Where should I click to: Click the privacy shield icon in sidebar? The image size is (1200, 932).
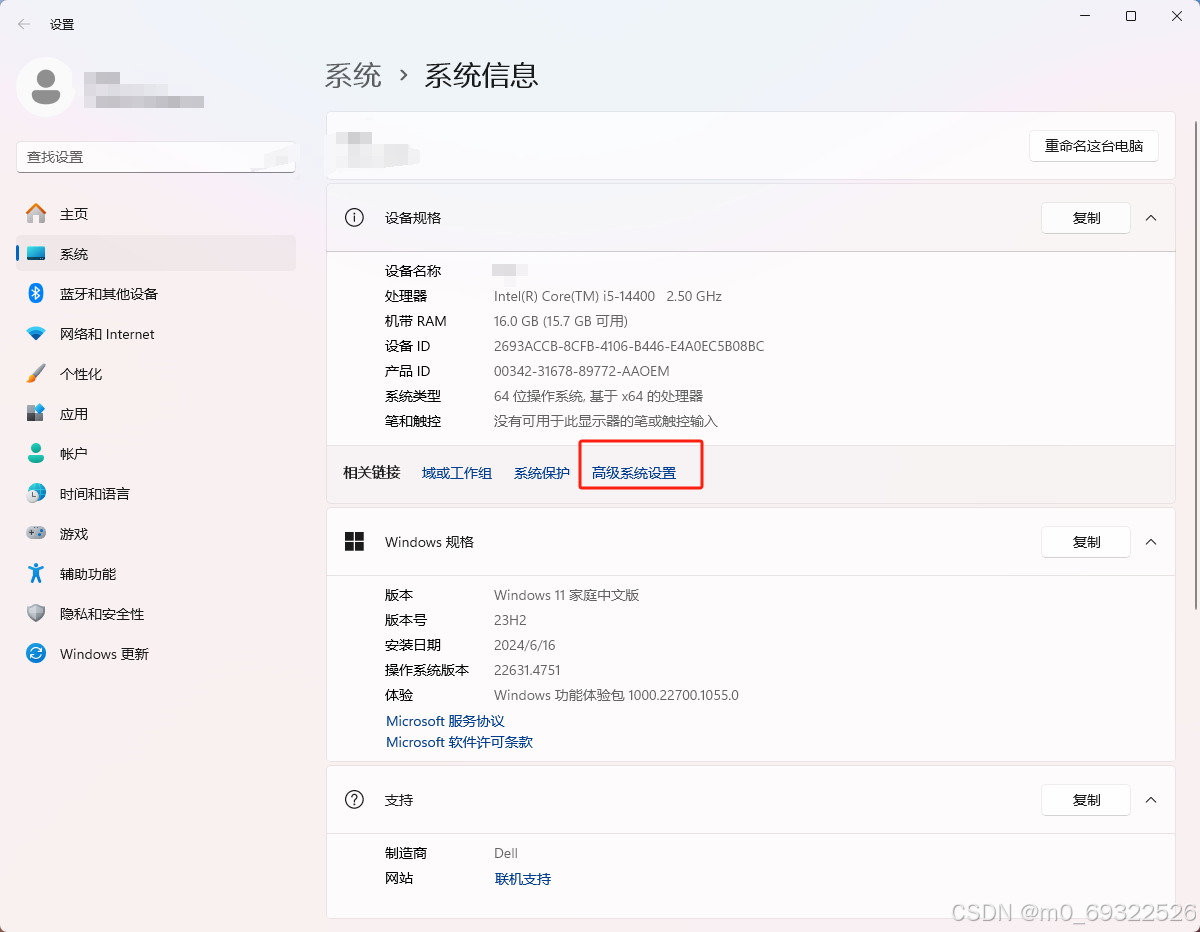coord(36,614)
